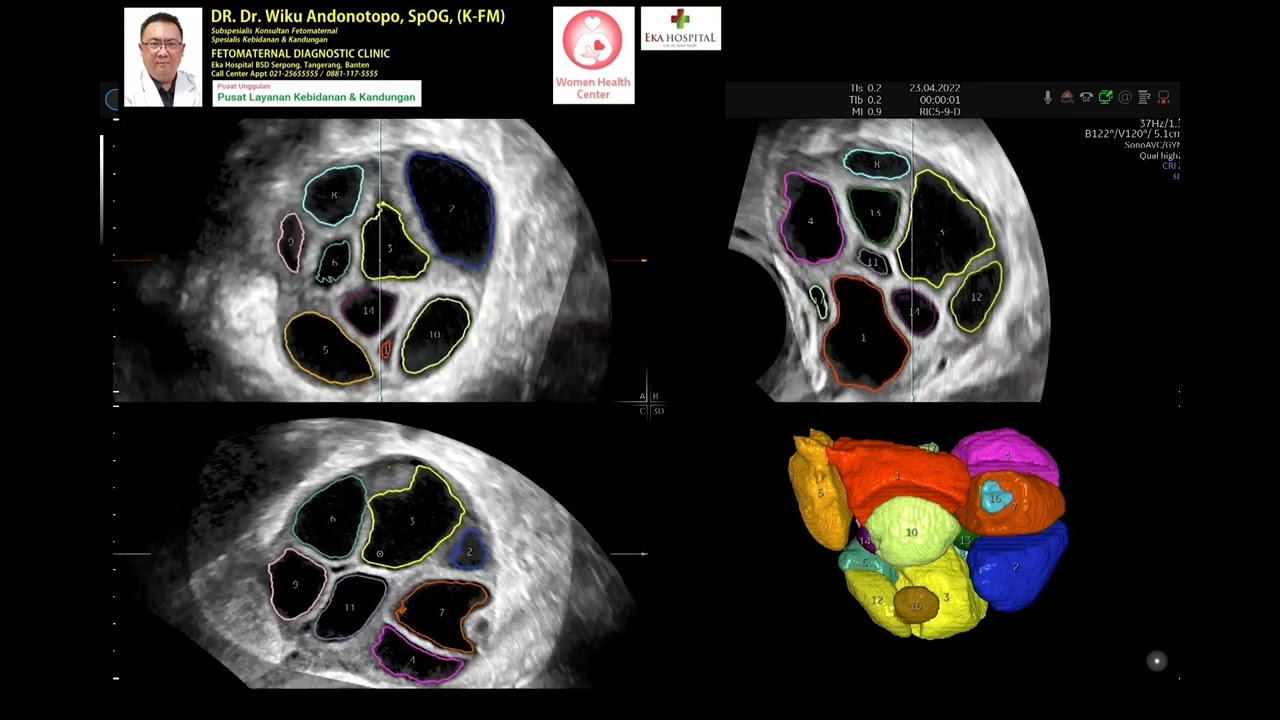The image size is (1280, 720).
Task: Click the green screen-sharing monitor icon
Action: click(x=1105, y=97)
